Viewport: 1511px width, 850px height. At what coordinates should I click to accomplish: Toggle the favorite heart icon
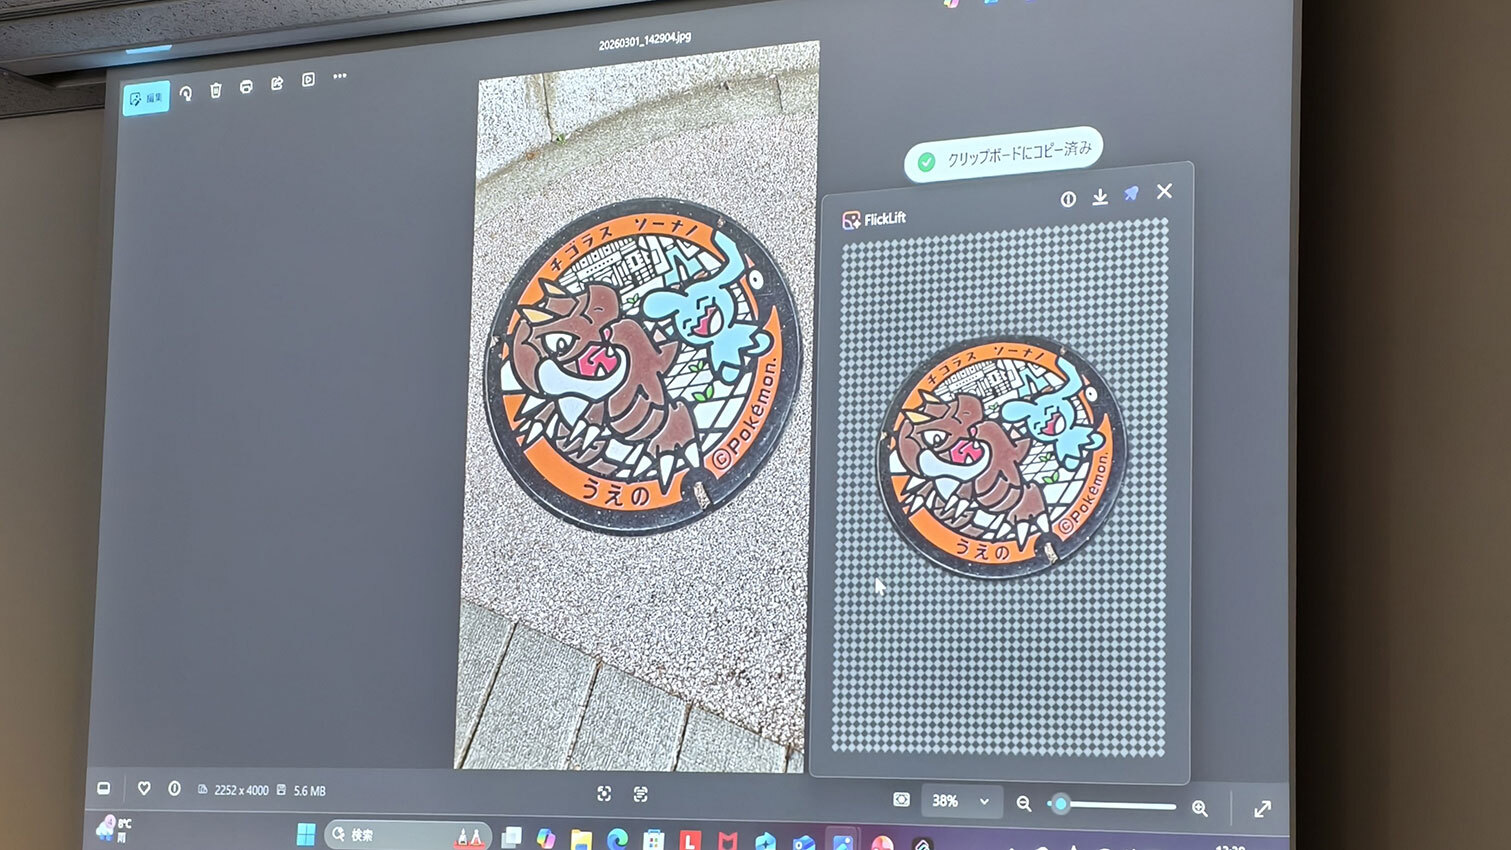(144, 788)
